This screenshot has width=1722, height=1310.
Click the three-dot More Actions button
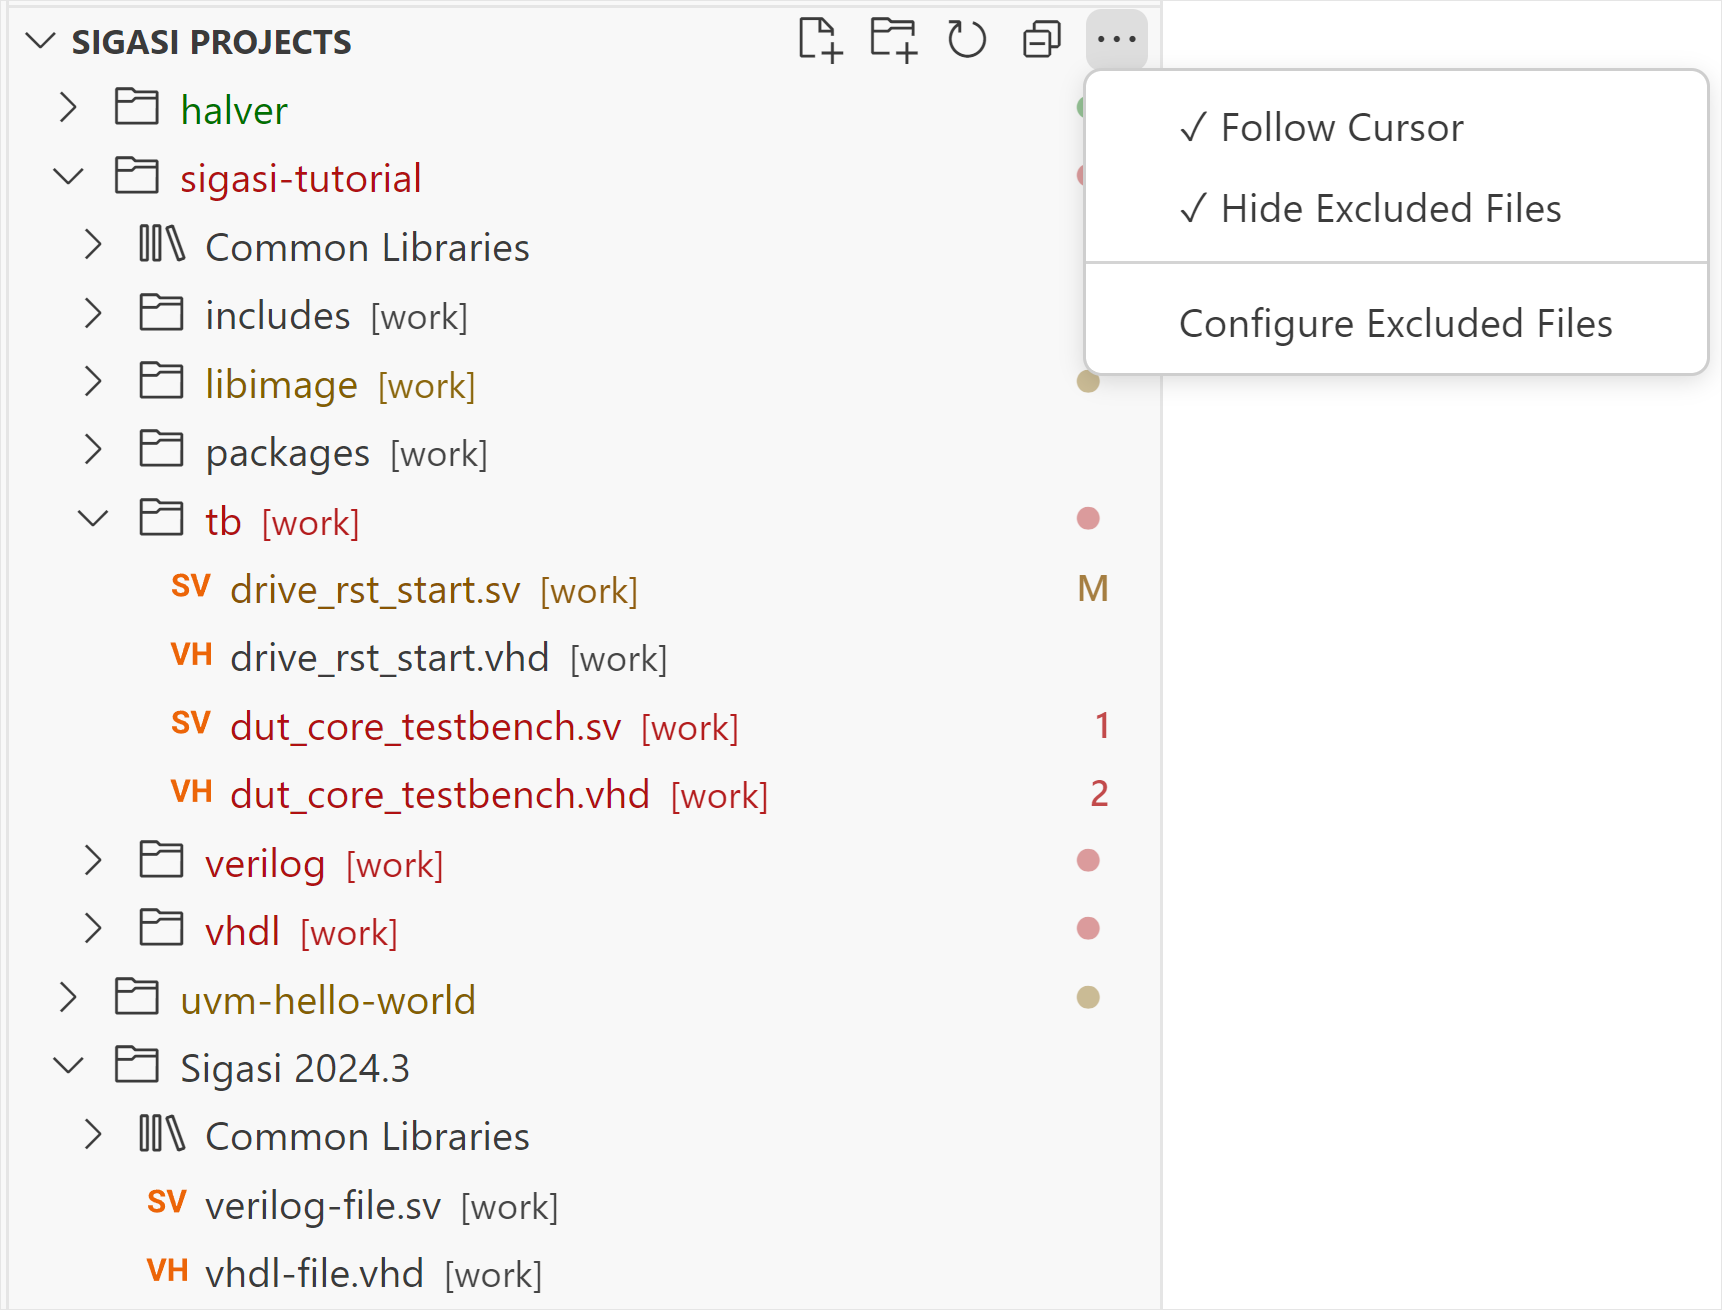1116,40
